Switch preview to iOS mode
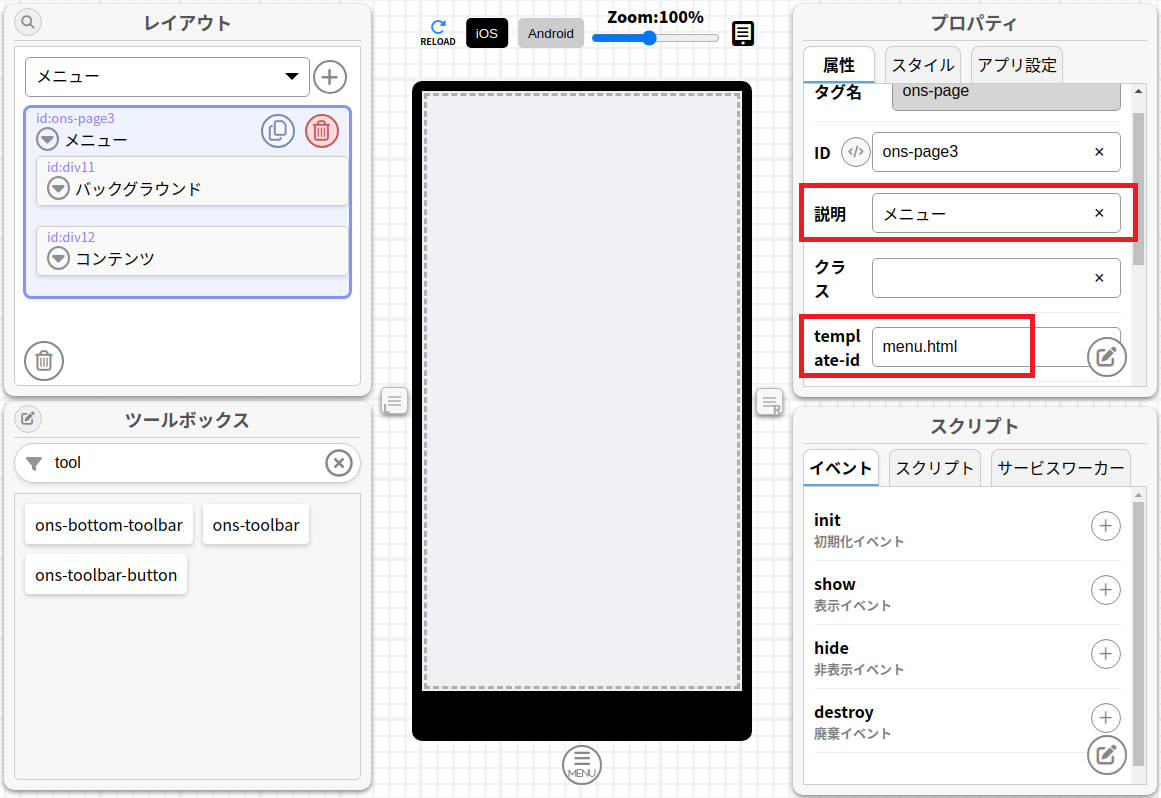This screenshot has height=798, width=1161. click(x=487, y=33)
